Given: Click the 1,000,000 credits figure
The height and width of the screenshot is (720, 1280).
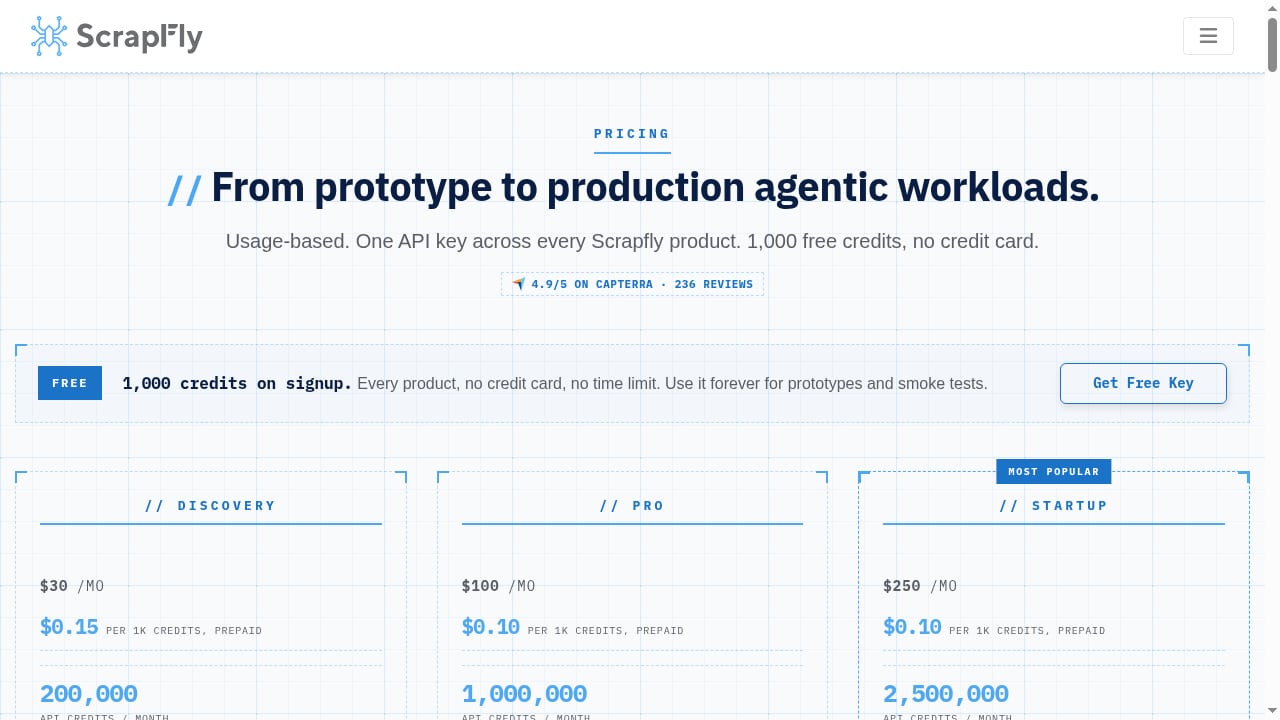Looking at the screenshot, I should pos(524,693).
